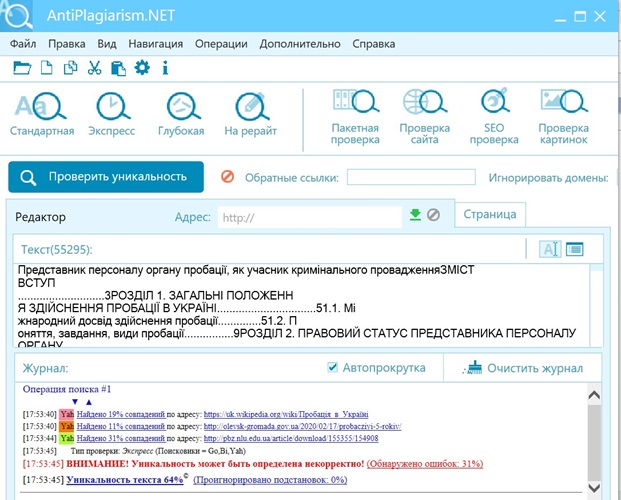
Task: Paste using the clipboard icon
Action: tap(118, 68)
